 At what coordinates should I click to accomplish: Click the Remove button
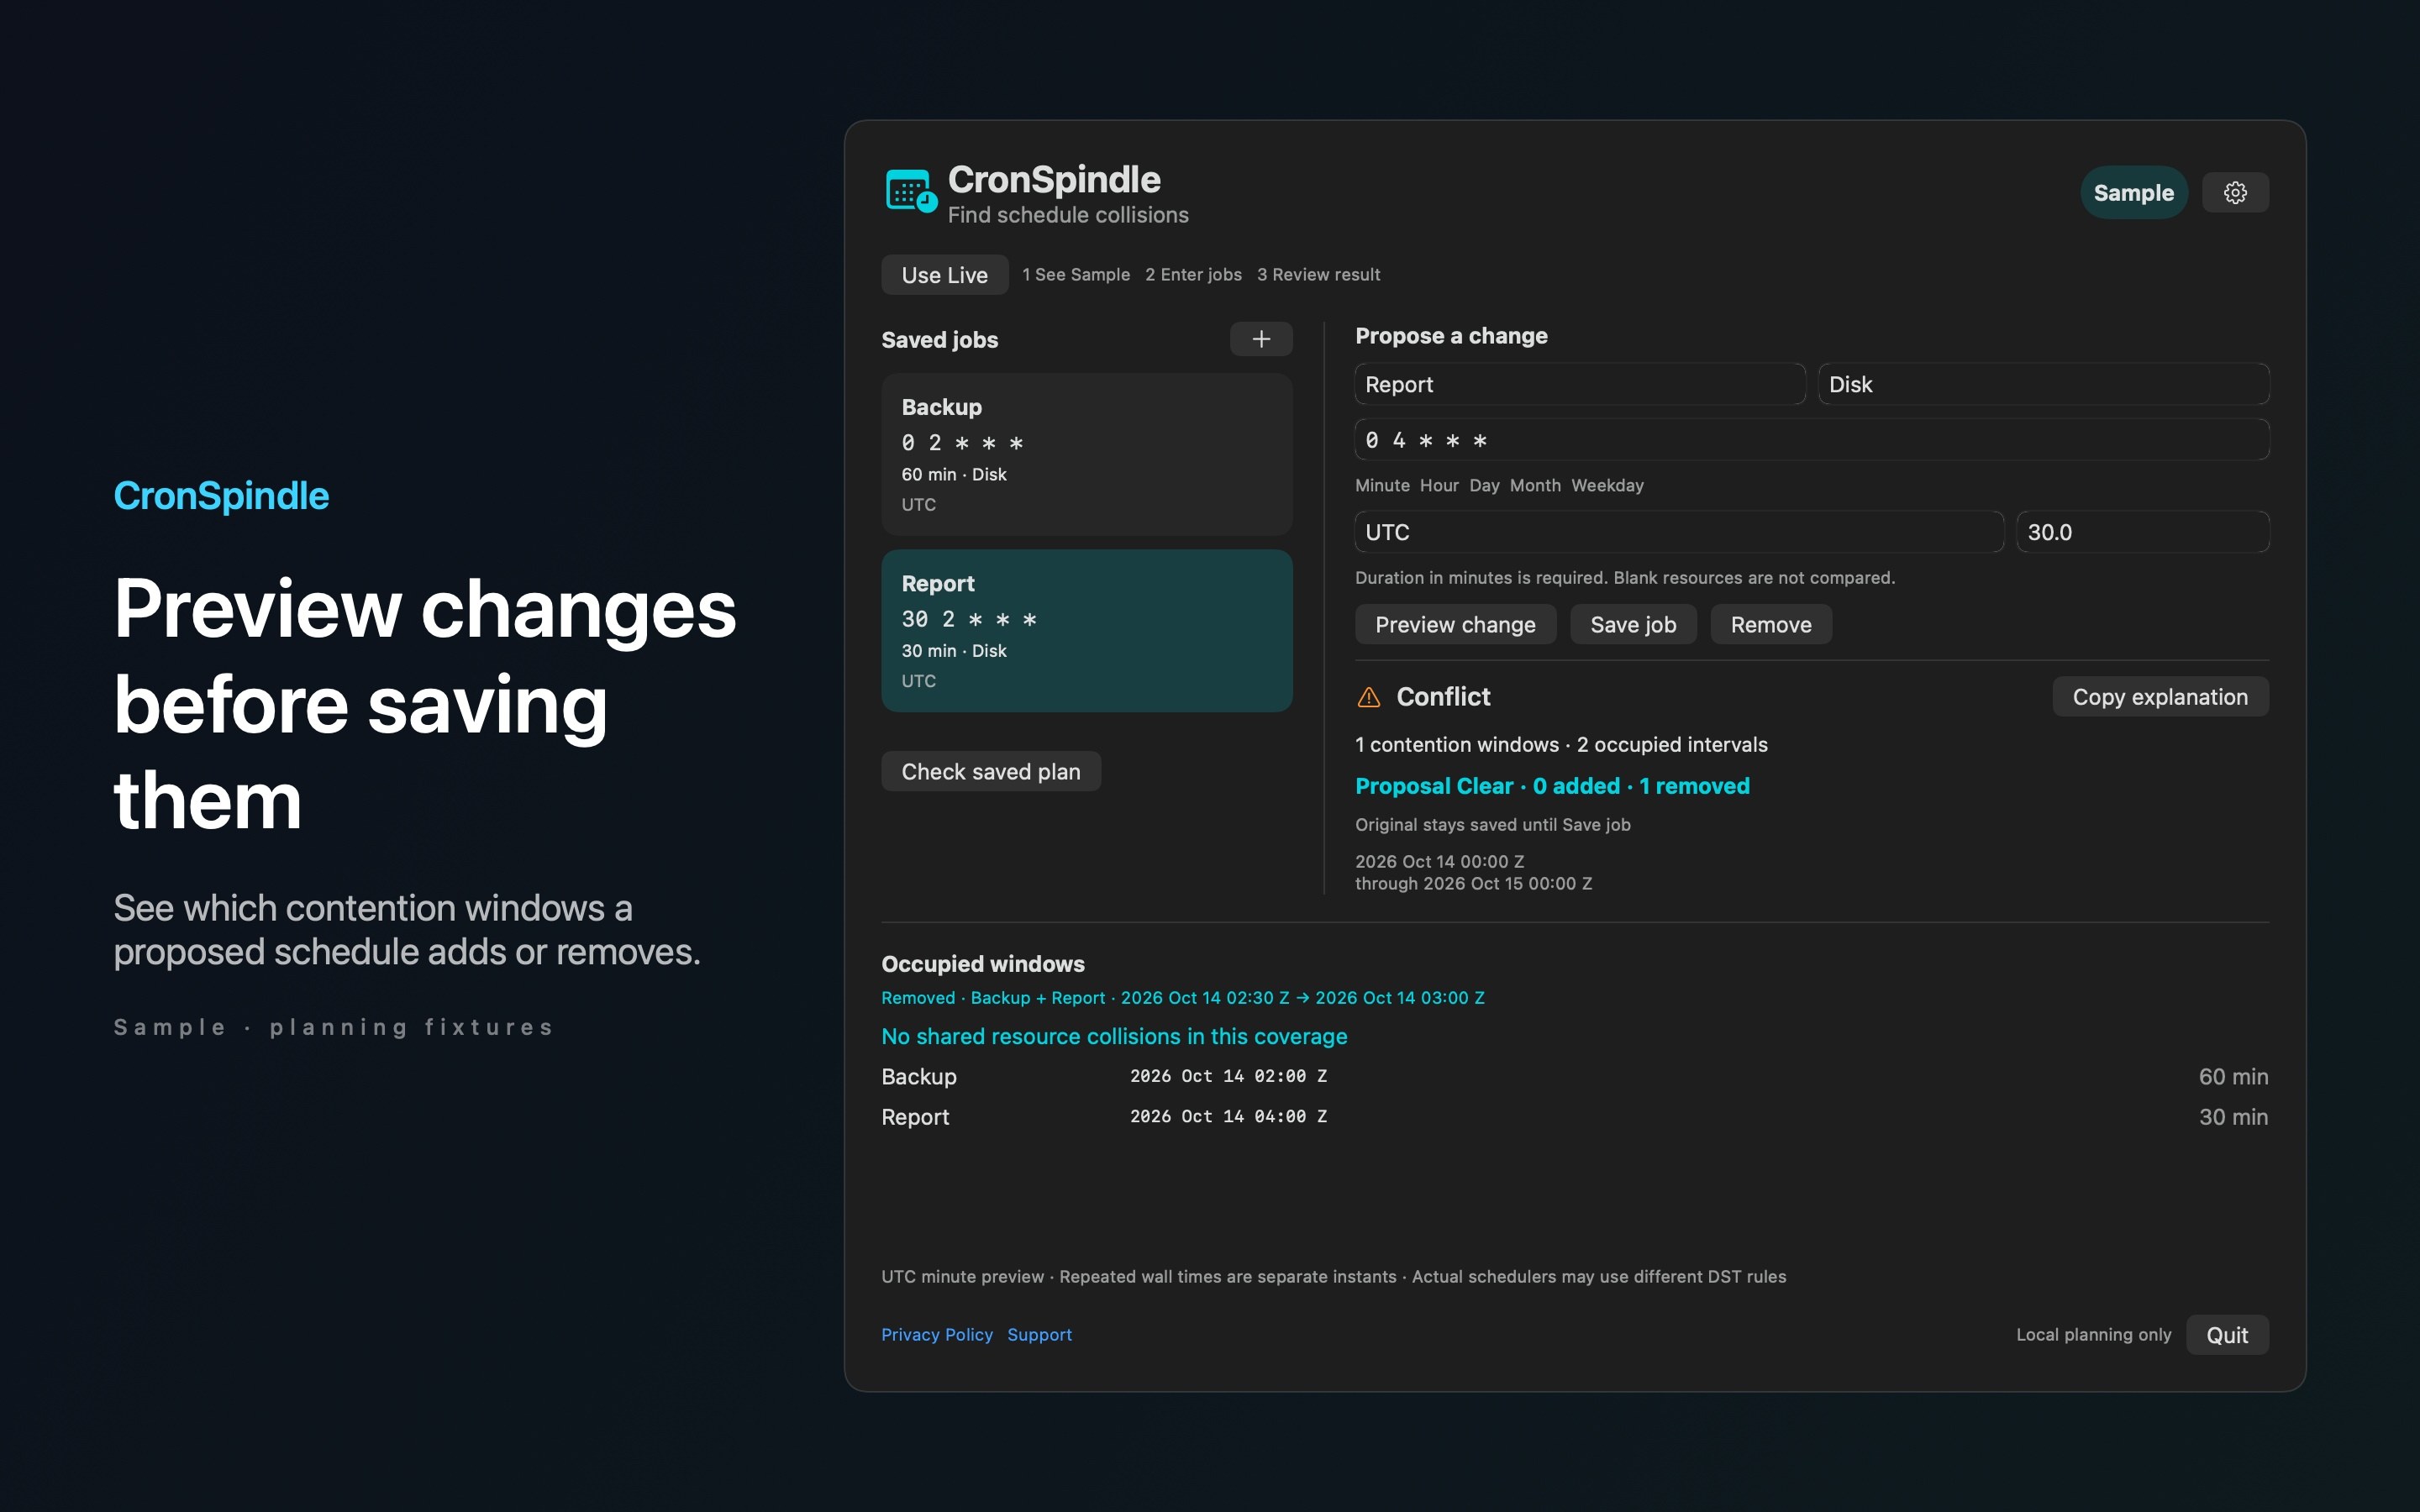[1771, 624]
